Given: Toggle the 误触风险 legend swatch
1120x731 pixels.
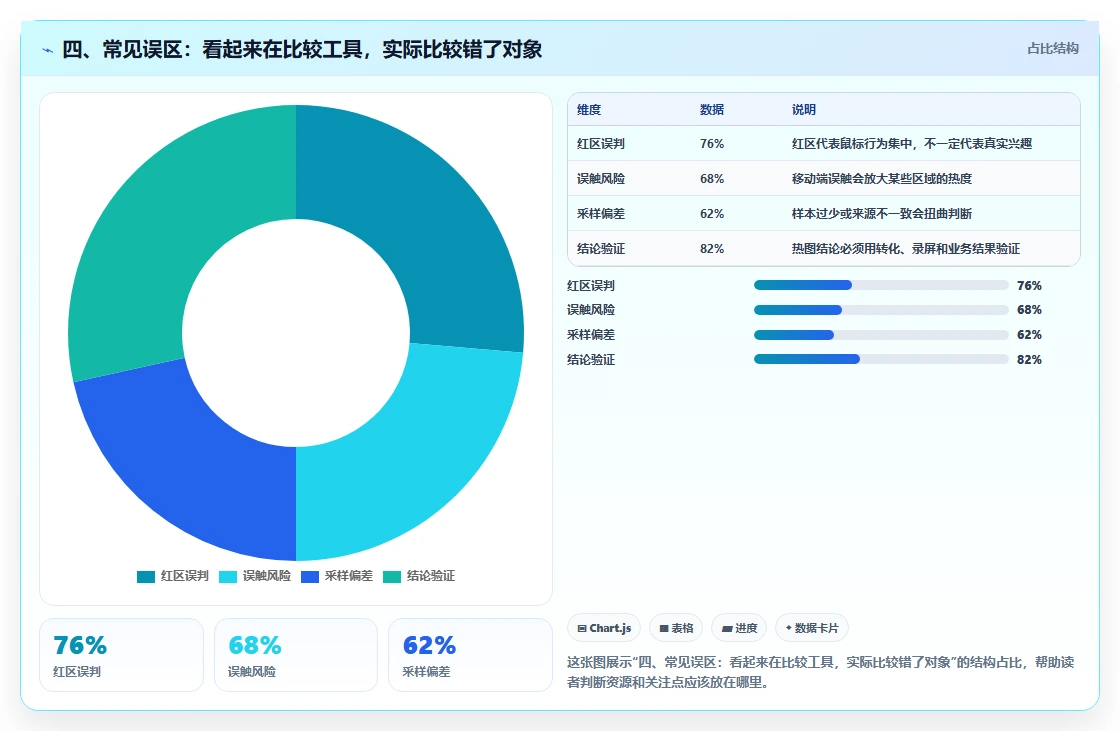Looking at the screenshot, I should click(x=228, y=577).
